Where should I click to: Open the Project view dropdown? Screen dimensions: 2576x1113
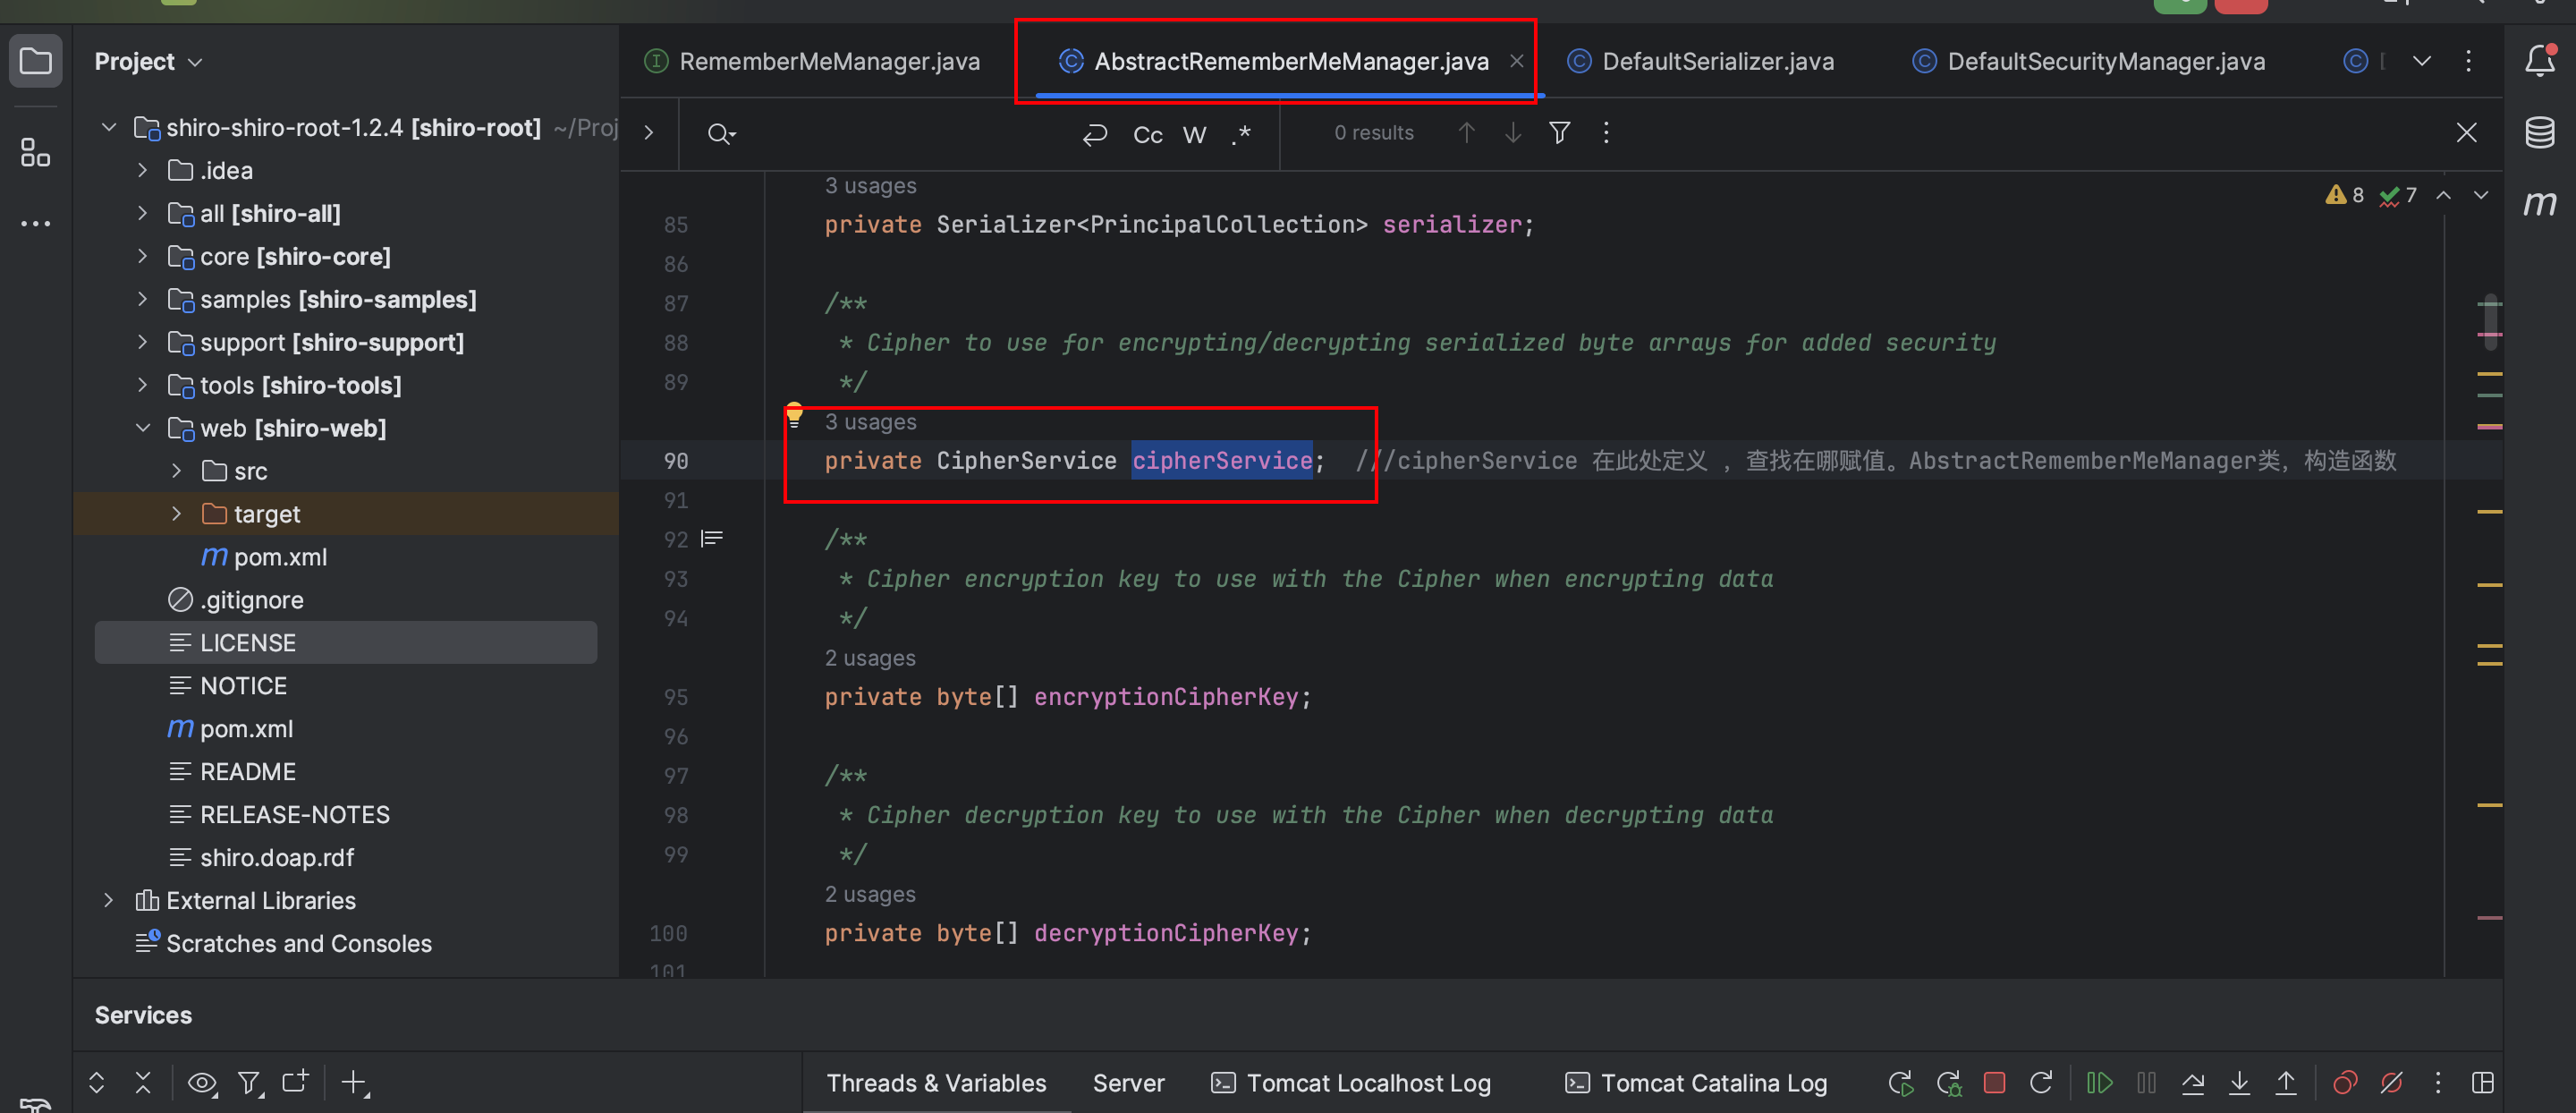tap(149, 62)
